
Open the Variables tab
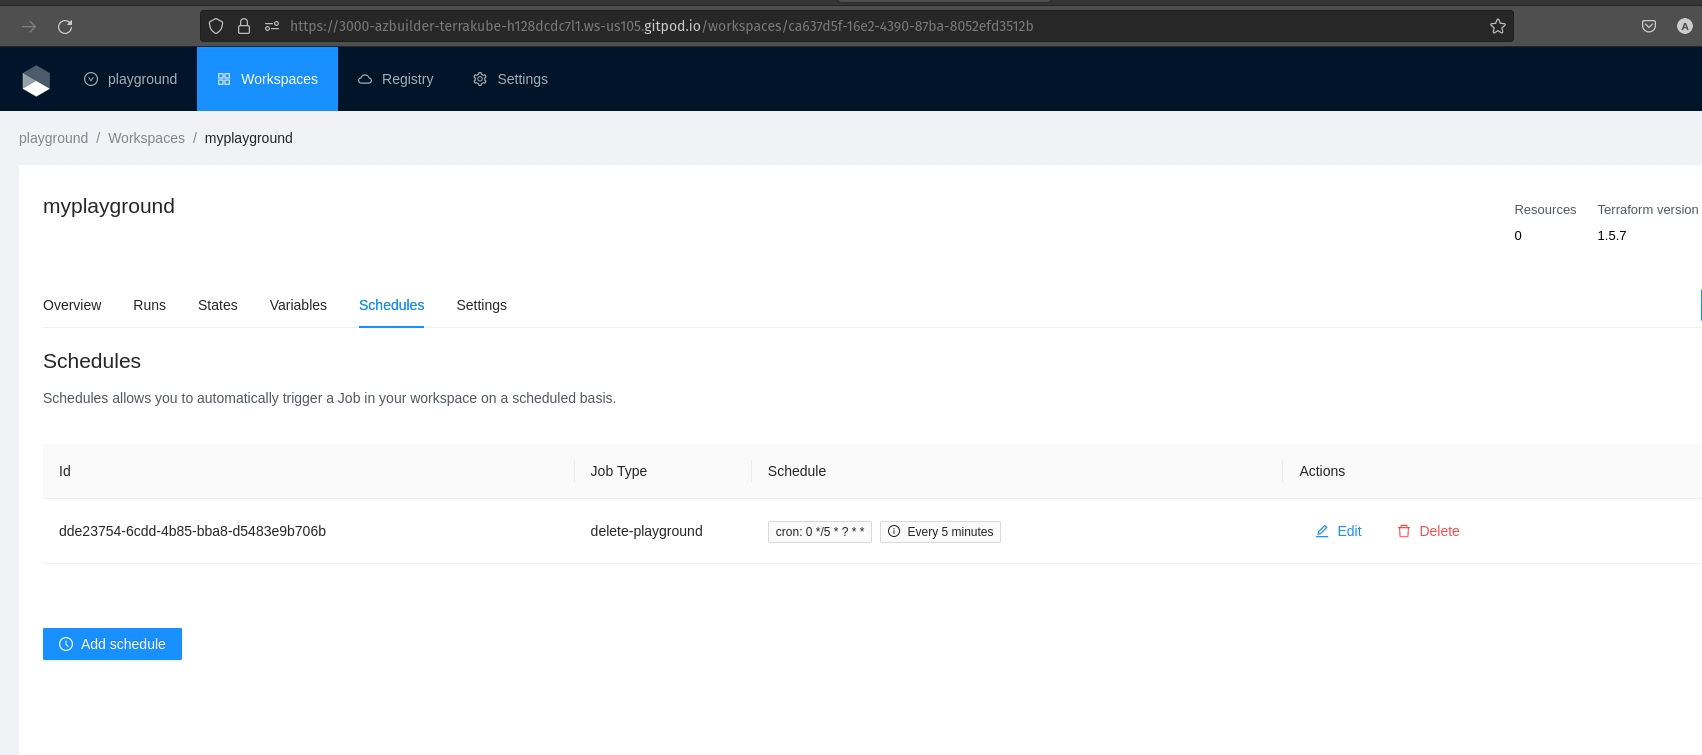[x=298, y=305]
